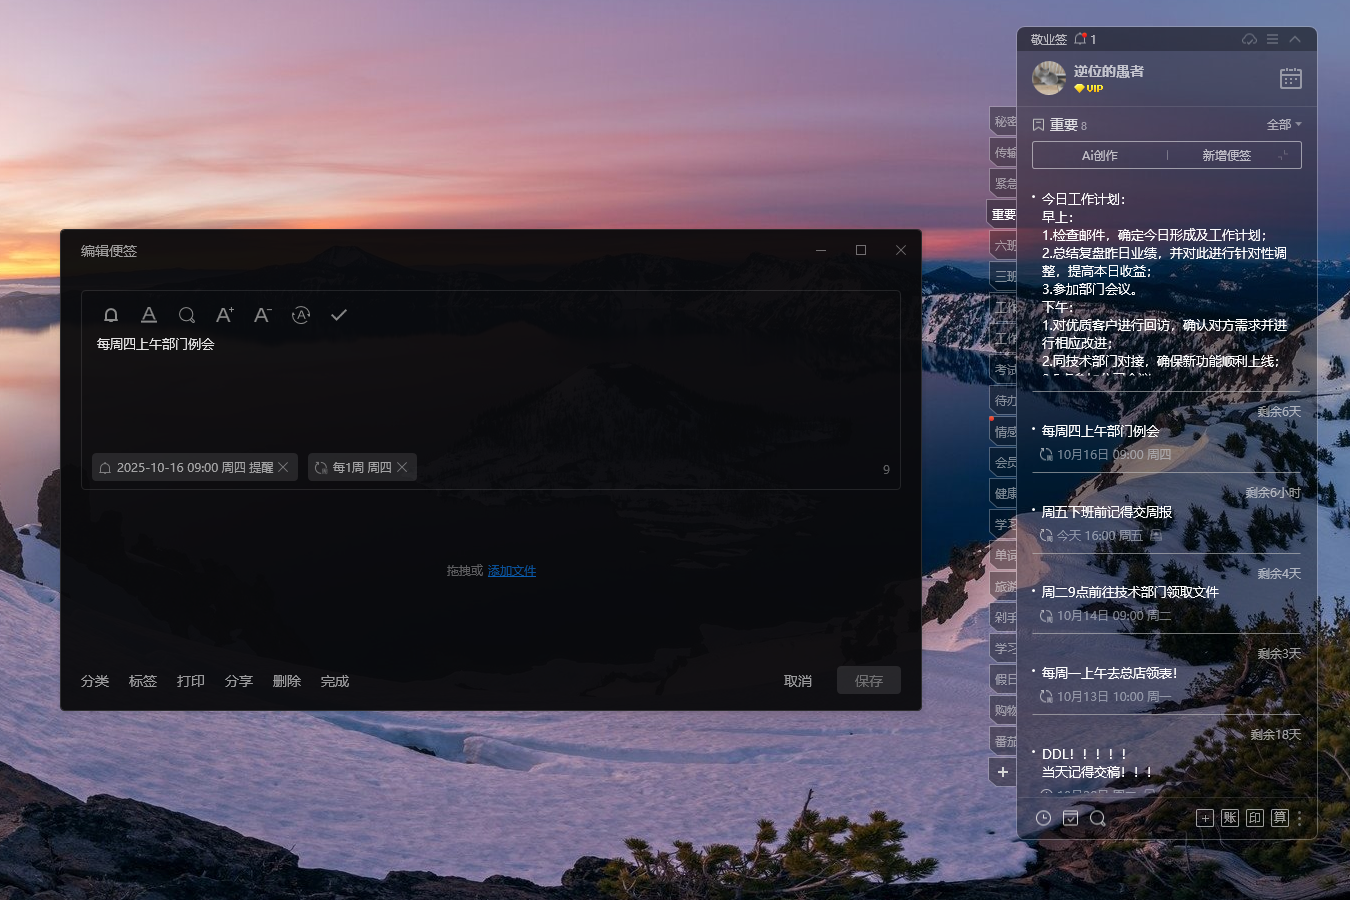
Task: Increase font size with A+ icon
Action: point(225,315)
